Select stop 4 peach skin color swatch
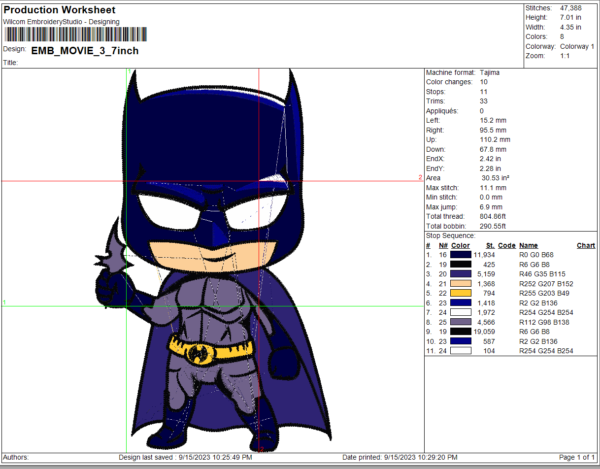 pos(460,283)
